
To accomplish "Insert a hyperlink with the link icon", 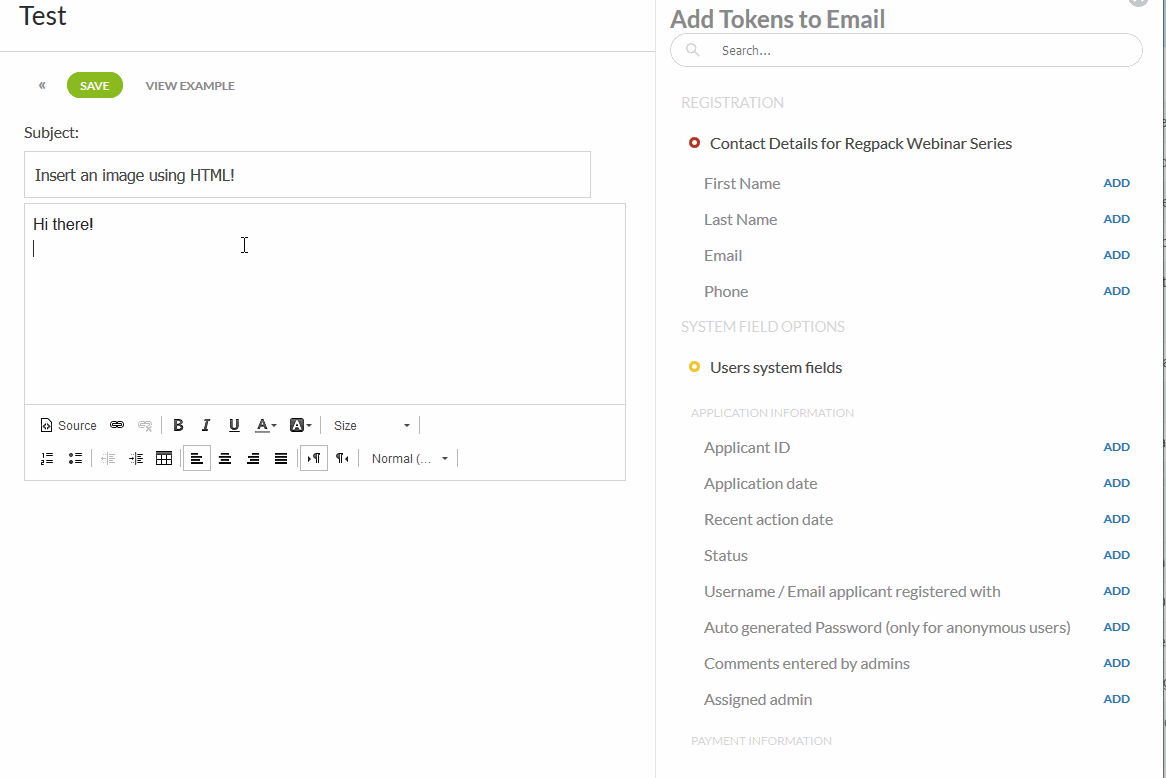I will [117, 425].
